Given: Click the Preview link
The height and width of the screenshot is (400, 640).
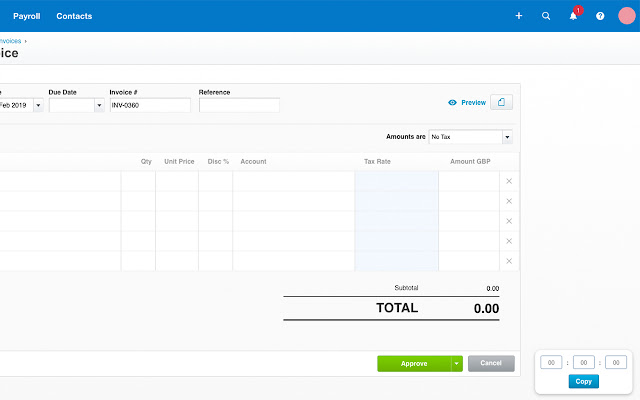Looking at the screenshot, I should point(467,102).
